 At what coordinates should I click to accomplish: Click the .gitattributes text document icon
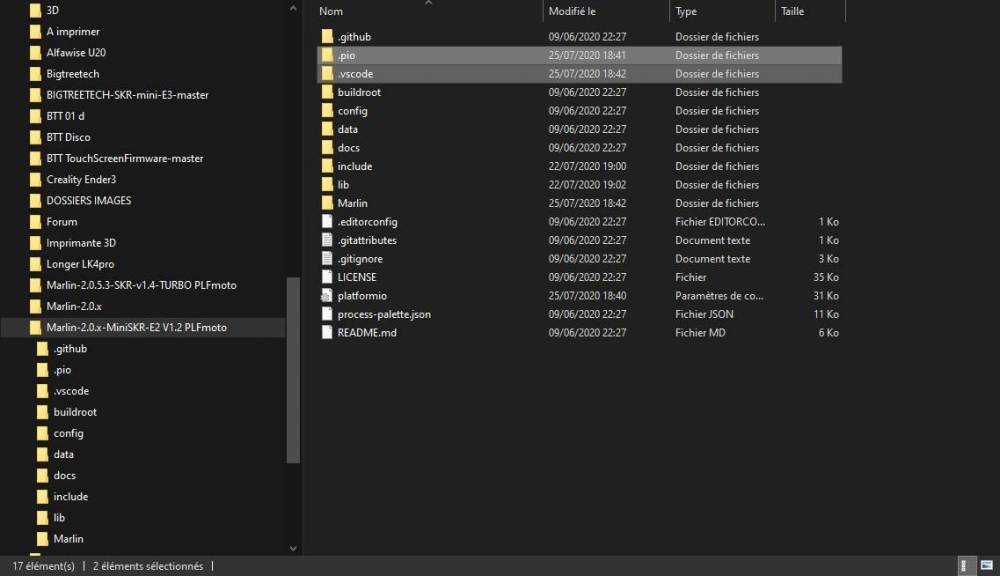click(327, 240)
